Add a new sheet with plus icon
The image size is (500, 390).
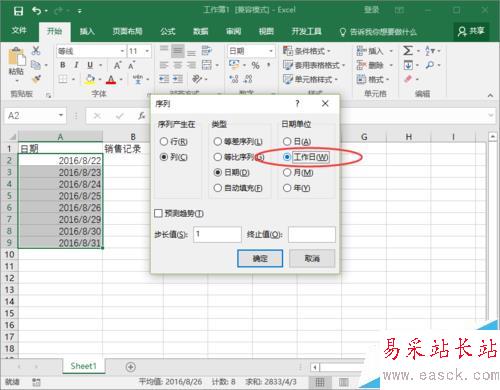tap(131, 367)
